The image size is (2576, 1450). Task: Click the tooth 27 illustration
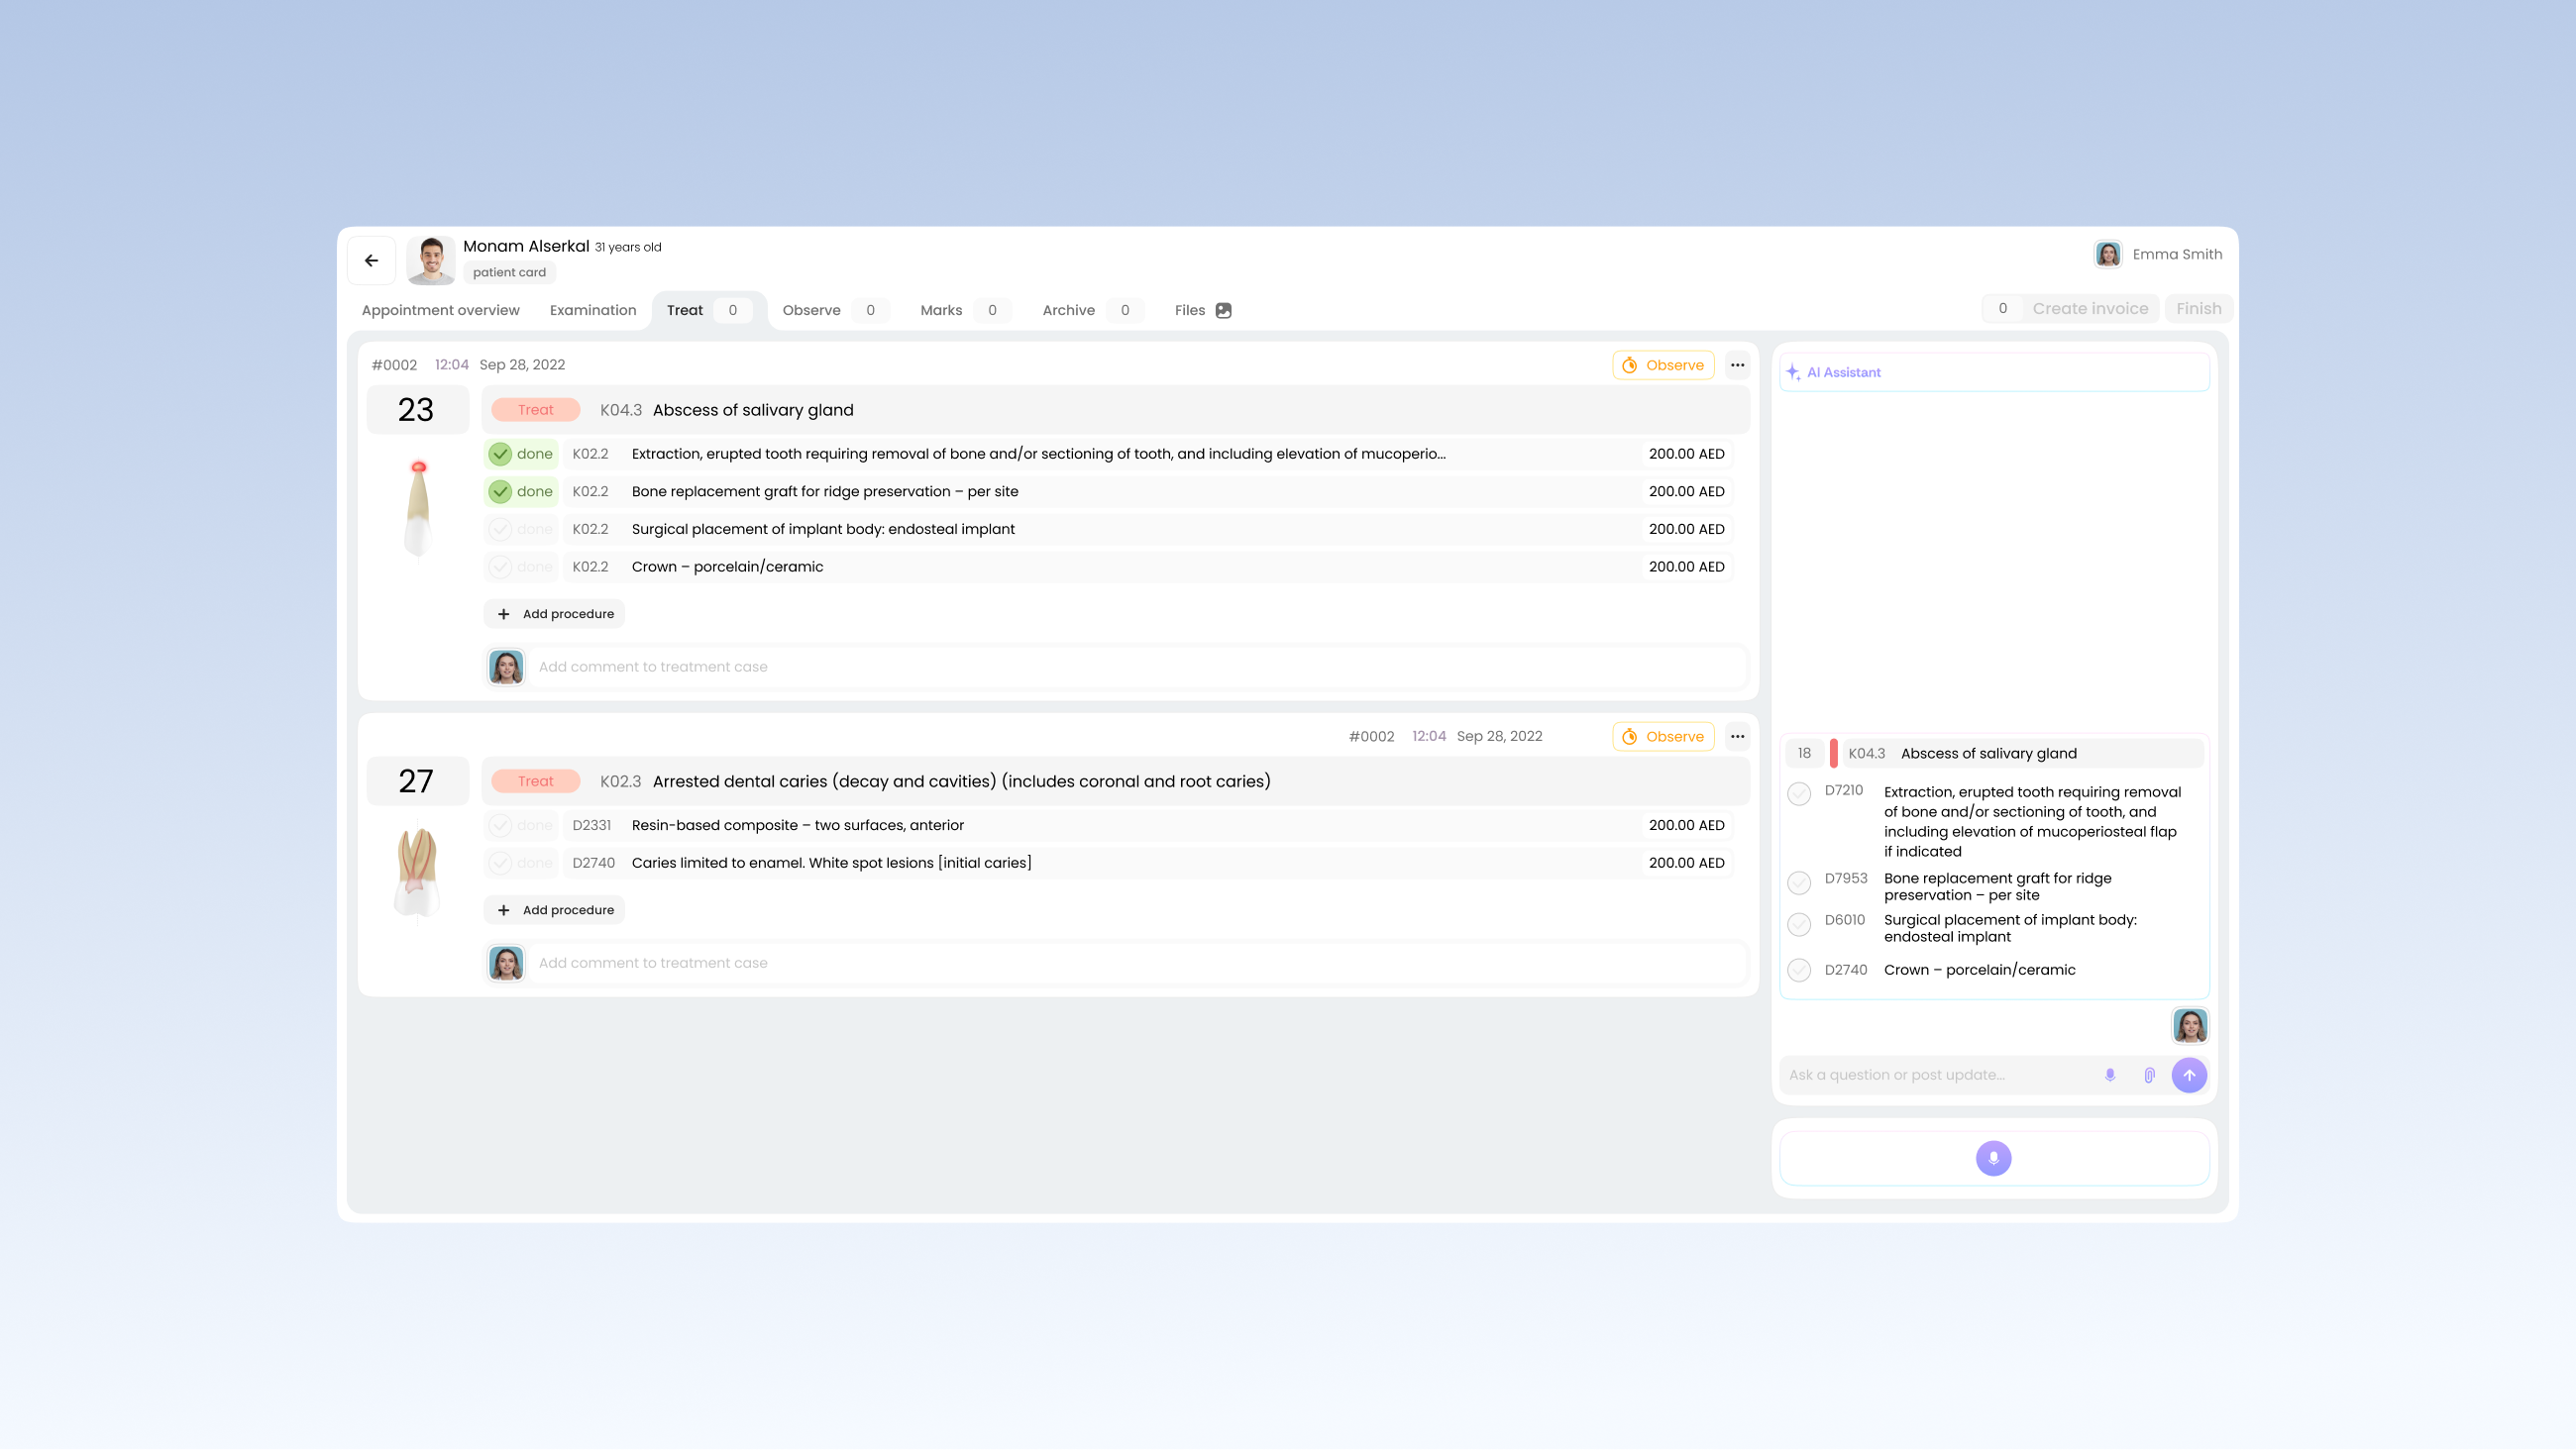(417, 872)
